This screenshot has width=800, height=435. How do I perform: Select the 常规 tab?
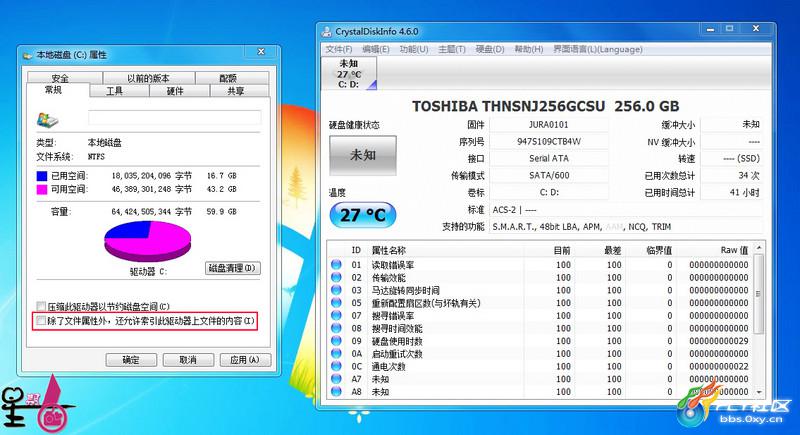tap(58, 90)
